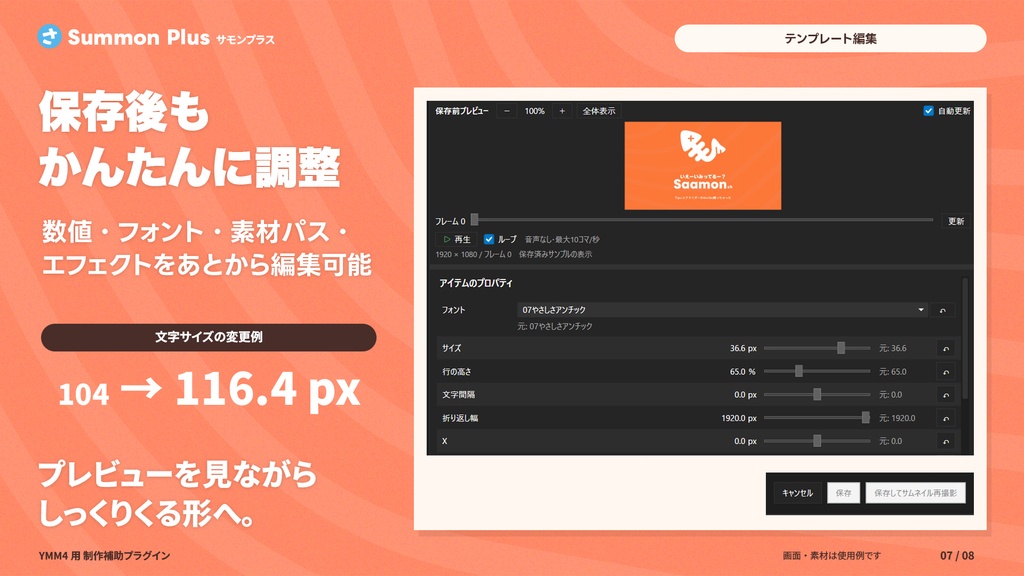The image size is (1024, 576).
Task: Click the キャンセル button
Action: (797, 493)
